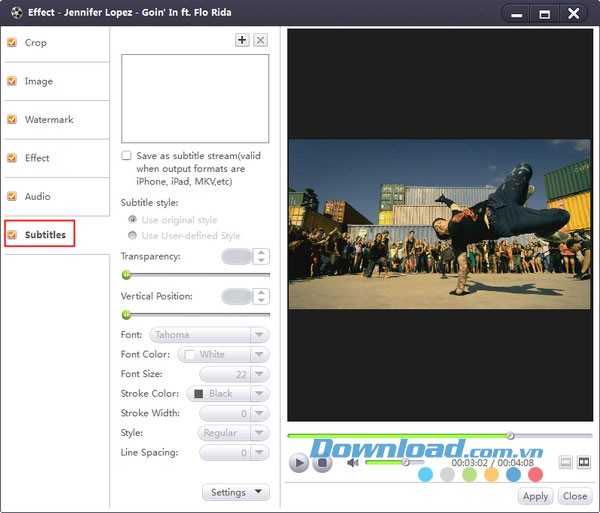Open the Style dropdown showing Regular
This screenshot has height=513, width=600.
(x=233, y=433)
